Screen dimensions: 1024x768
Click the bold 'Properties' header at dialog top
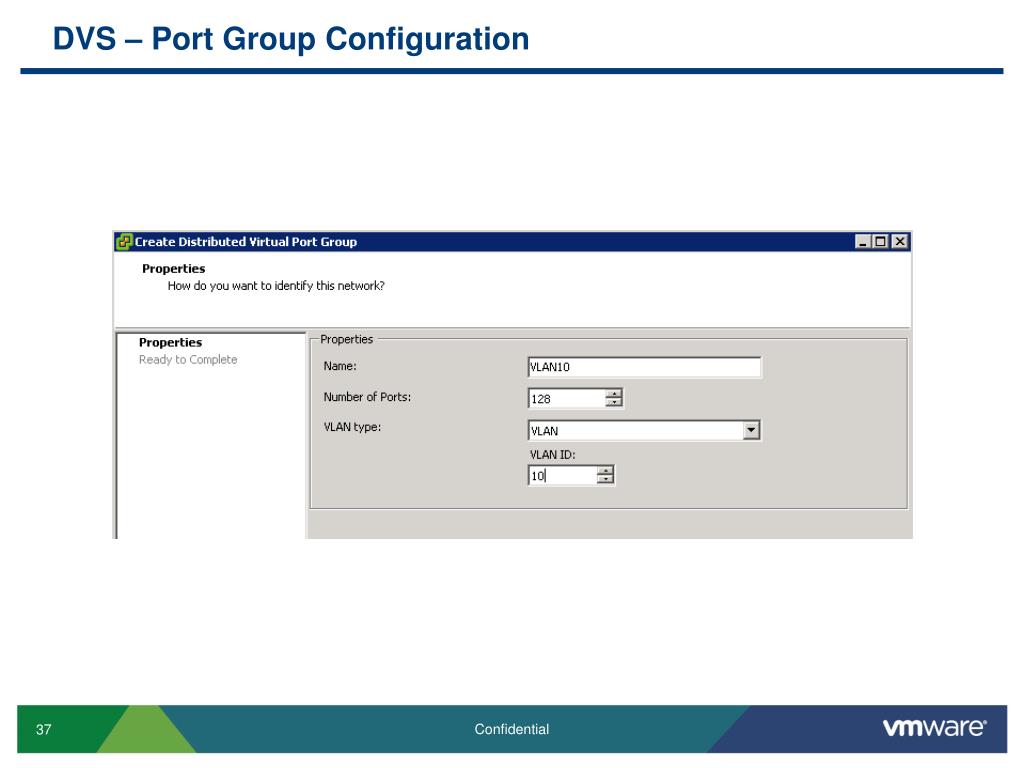click(x=174, y=268)
